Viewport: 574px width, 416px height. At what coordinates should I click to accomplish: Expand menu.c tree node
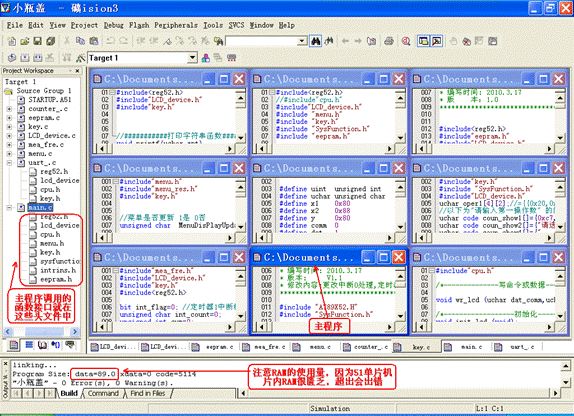[x=10, y=154]
